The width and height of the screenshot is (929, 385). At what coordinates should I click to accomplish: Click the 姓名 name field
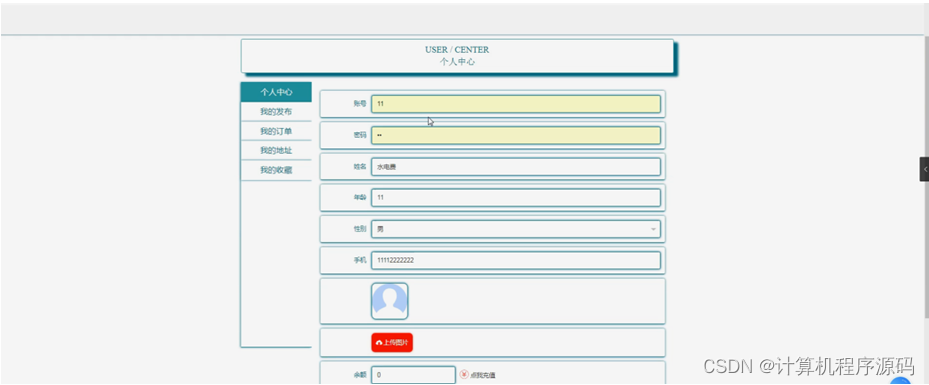pos(516,166)
